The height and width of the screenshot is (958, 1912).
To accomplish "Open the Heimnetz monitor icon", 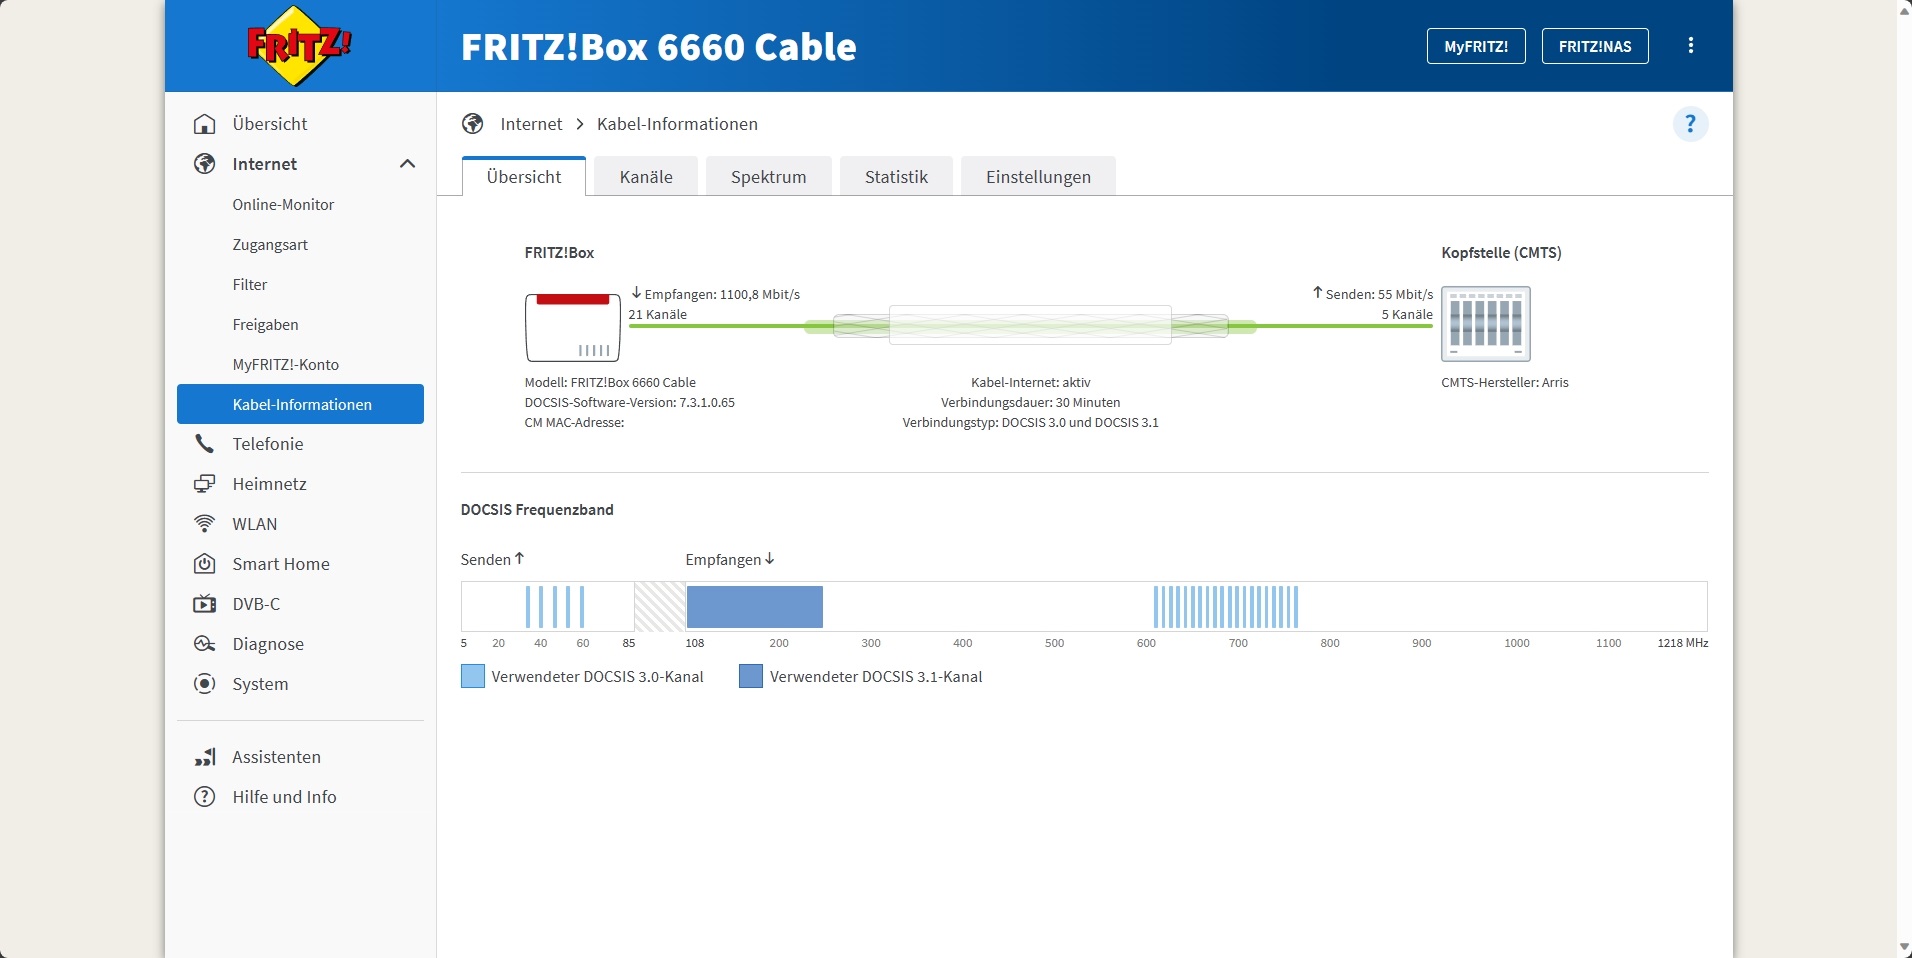I will point(204,483).
